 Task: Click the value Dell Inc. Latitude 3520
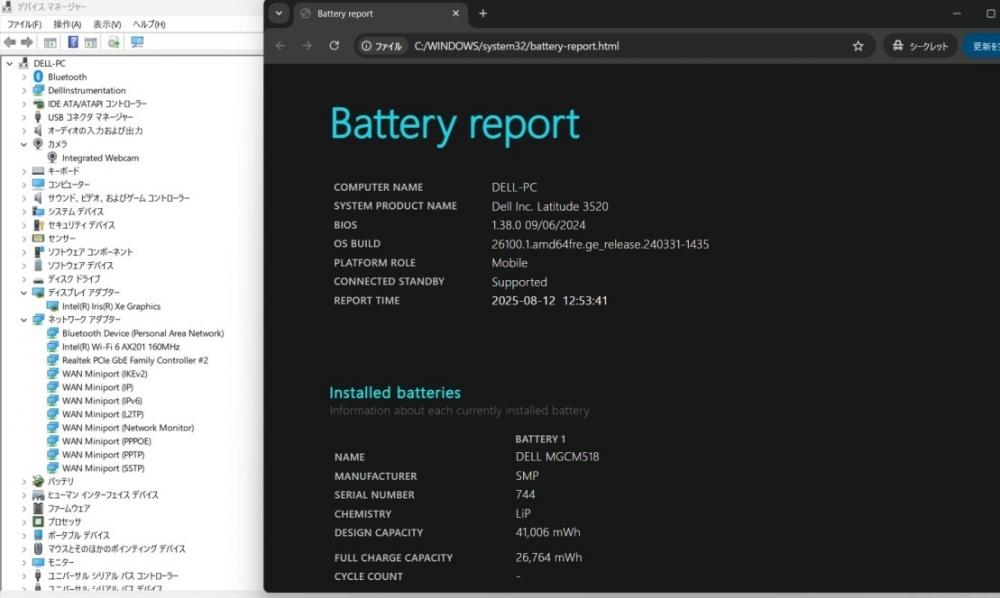(x=550, y=206)
